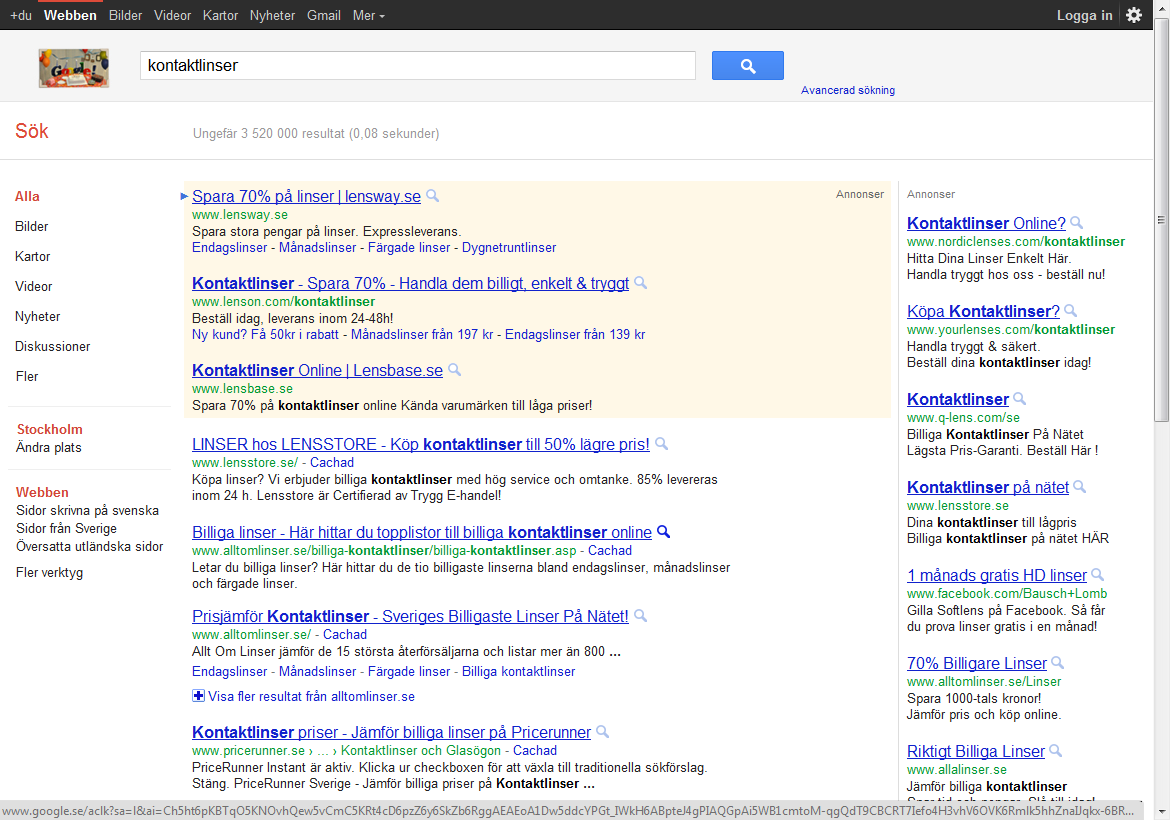This screenshot has height=820, width=1170.
Task: Open 'Kartor' in the top navigation bar
Action: 220,15
